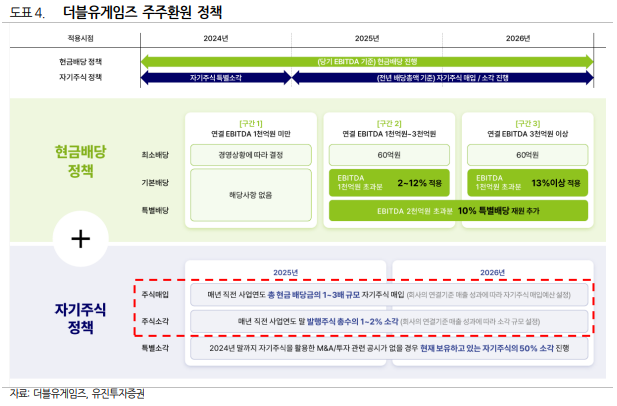The image size is (617, 406).
Task: Click '2024년' in the timeline header
Action: pos(216,38)
